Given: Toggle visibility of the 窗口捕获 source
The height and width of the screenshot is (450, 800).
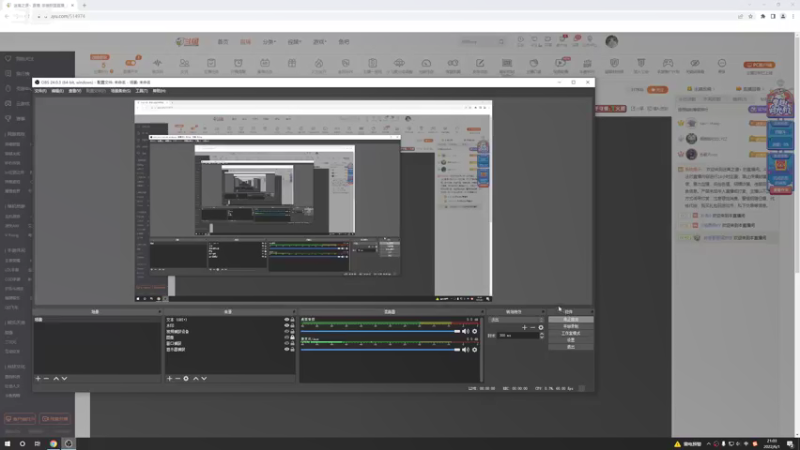Looking at the screenshot, I should (x=287, y=343).
